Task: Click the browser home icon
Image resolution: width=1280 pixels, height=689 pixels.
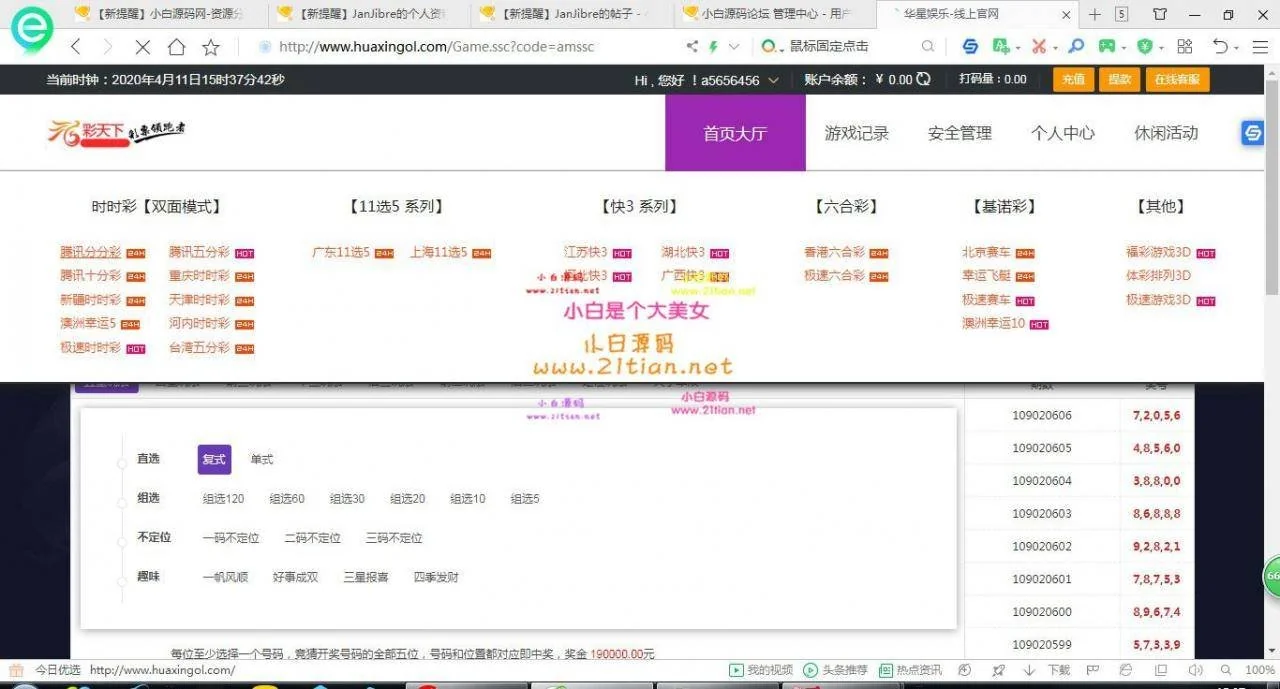Action: pos(176,47)
